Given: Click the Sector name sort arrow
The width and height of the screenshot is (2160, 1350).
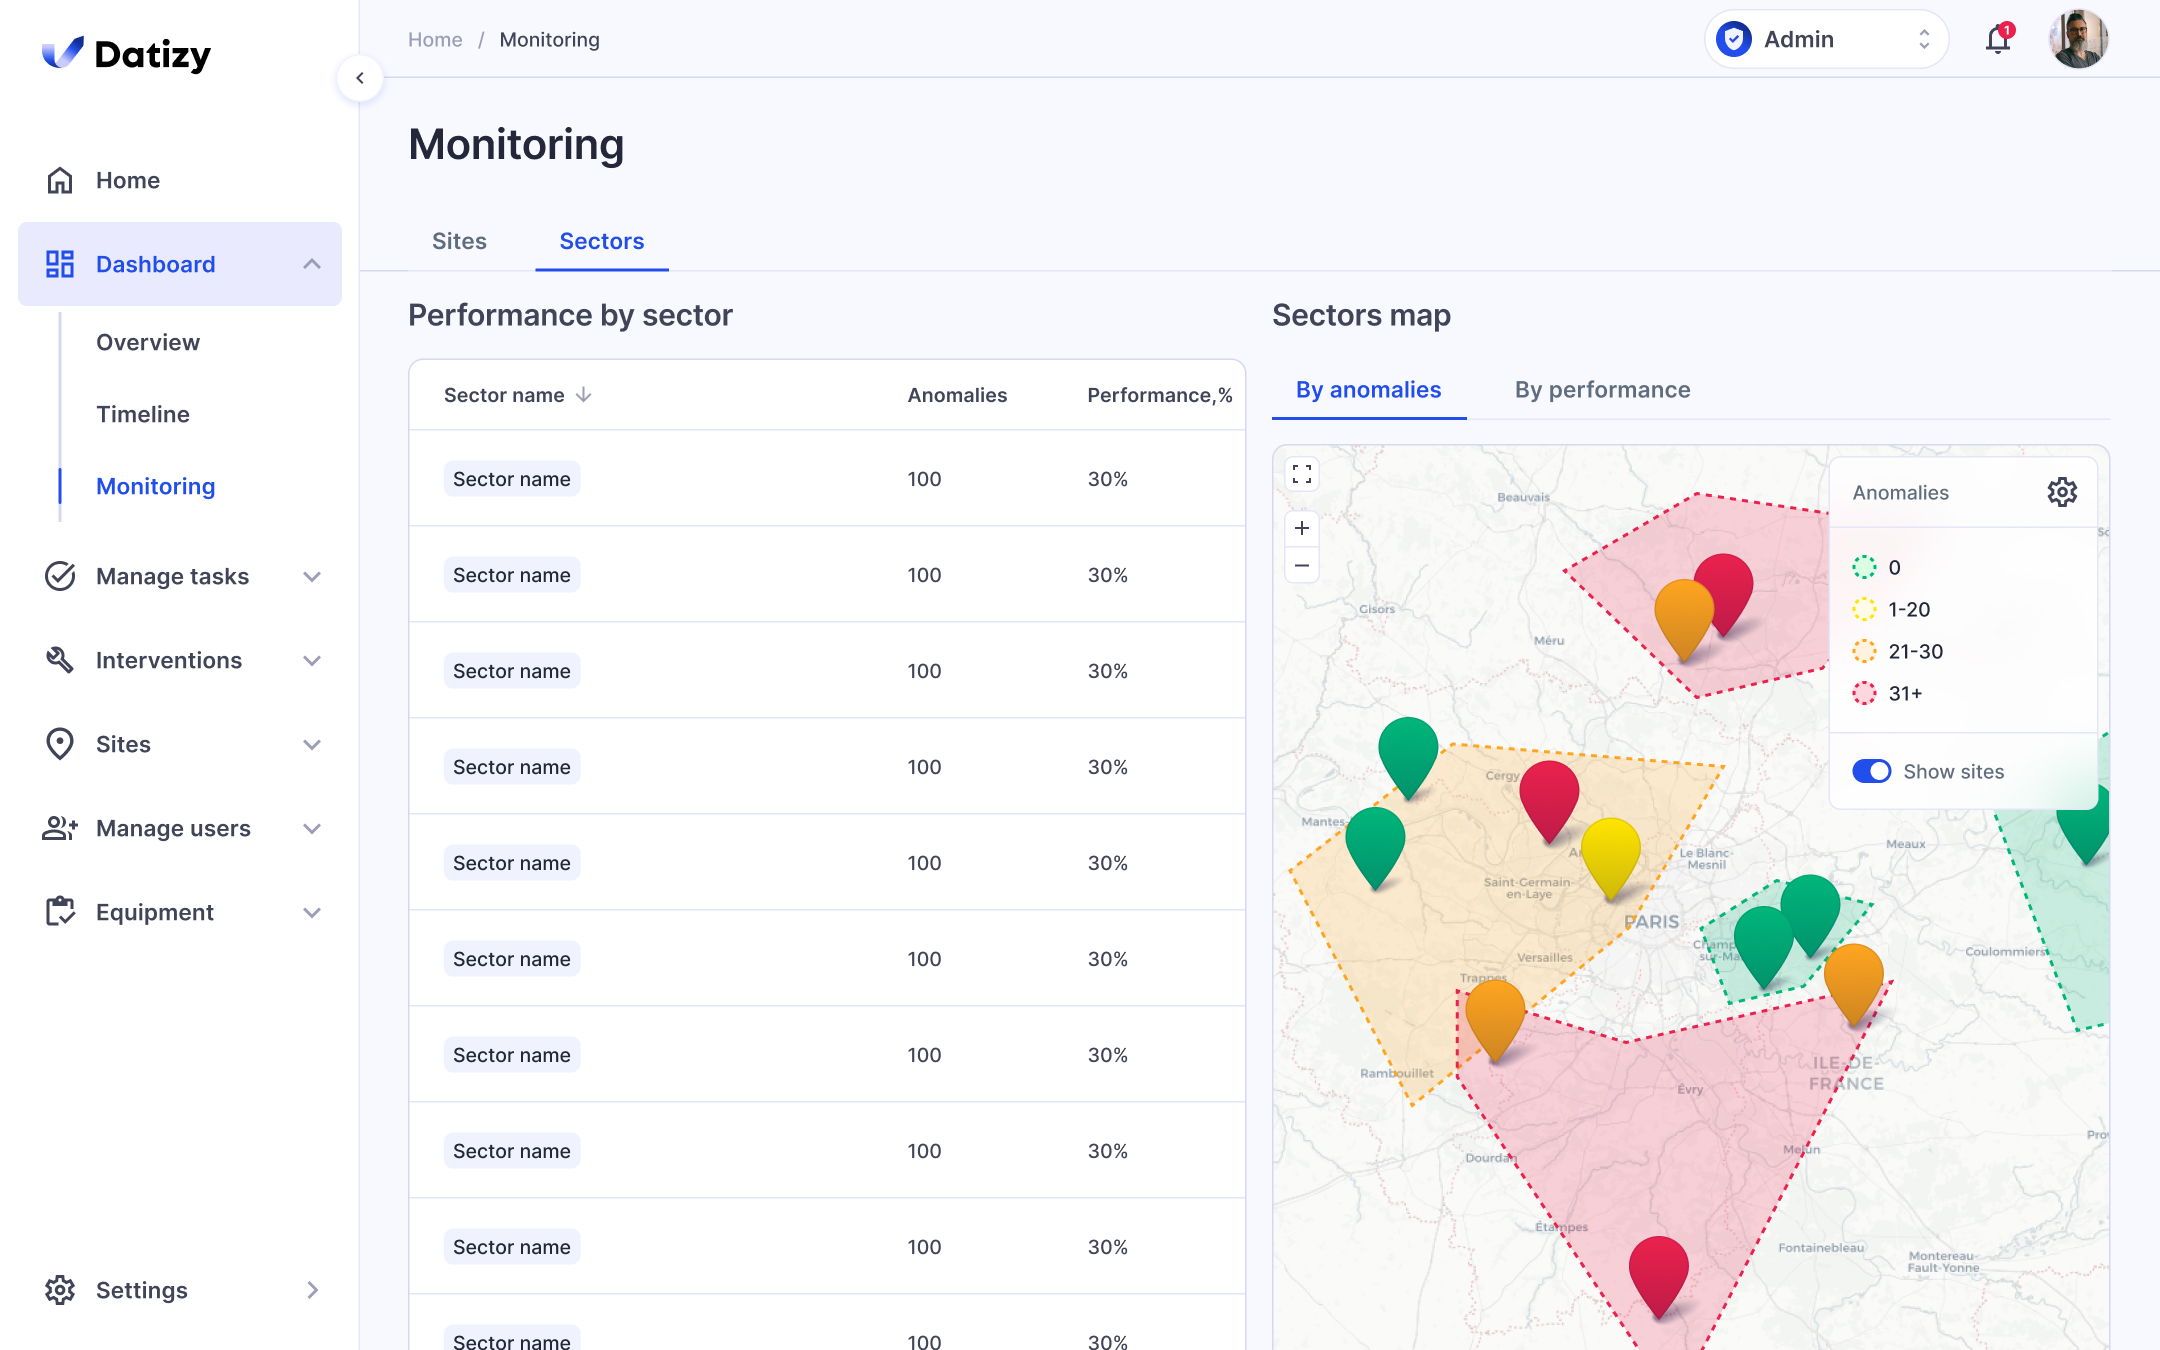Looking at the screenshot, I should (x=584, y=395).
